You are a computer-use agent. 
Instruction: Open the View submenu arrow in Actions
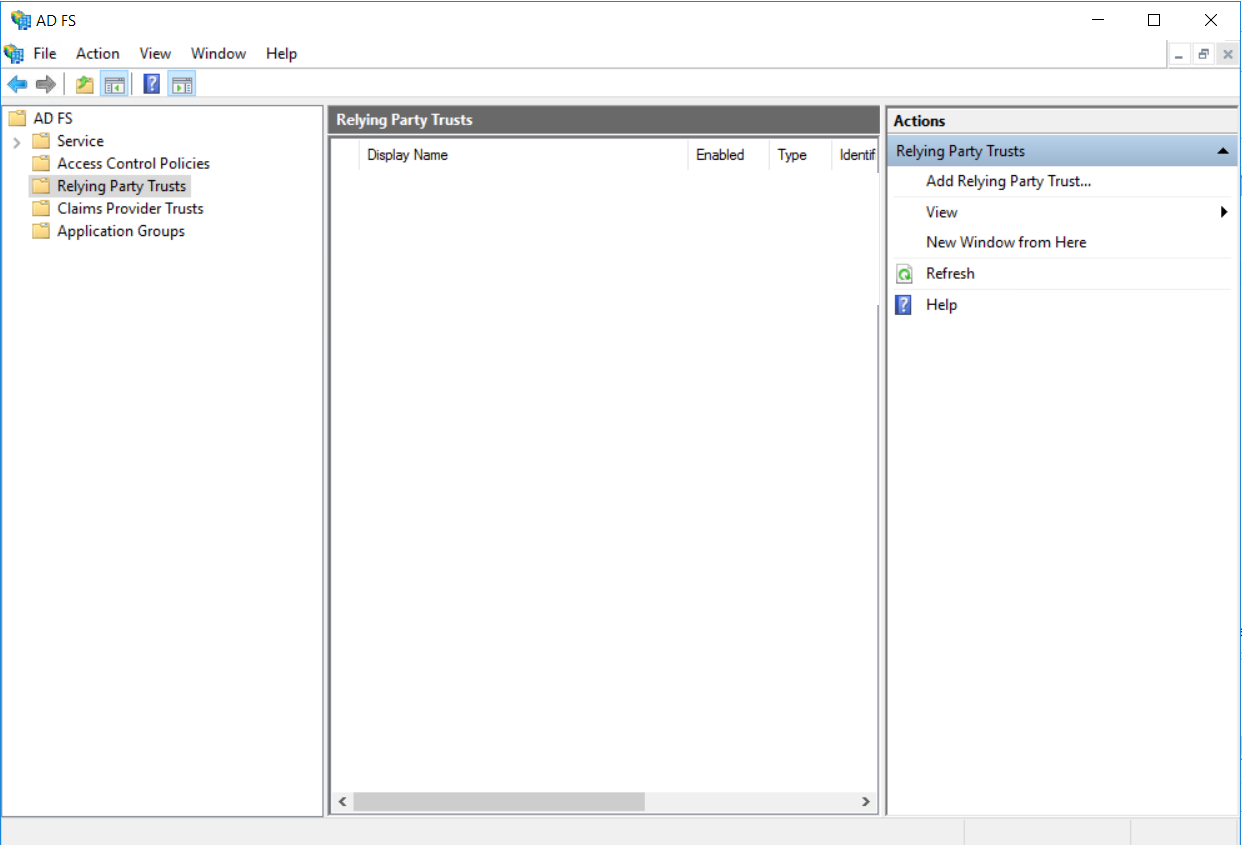click(x=1224, y=212)
